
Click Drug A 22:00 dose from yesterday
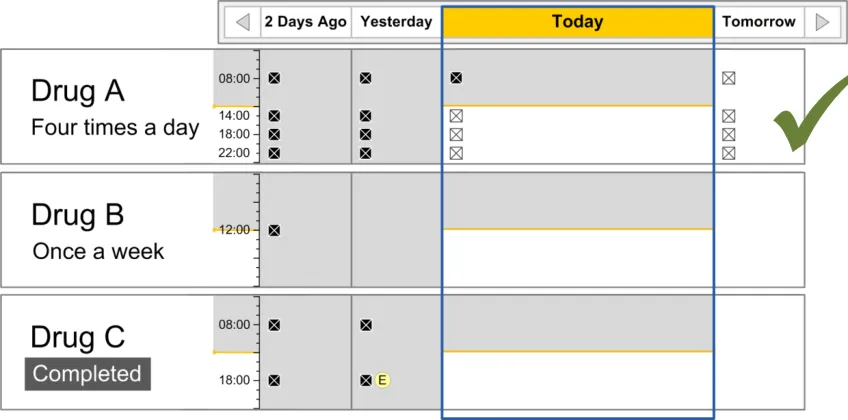click(x=366, y=153)
